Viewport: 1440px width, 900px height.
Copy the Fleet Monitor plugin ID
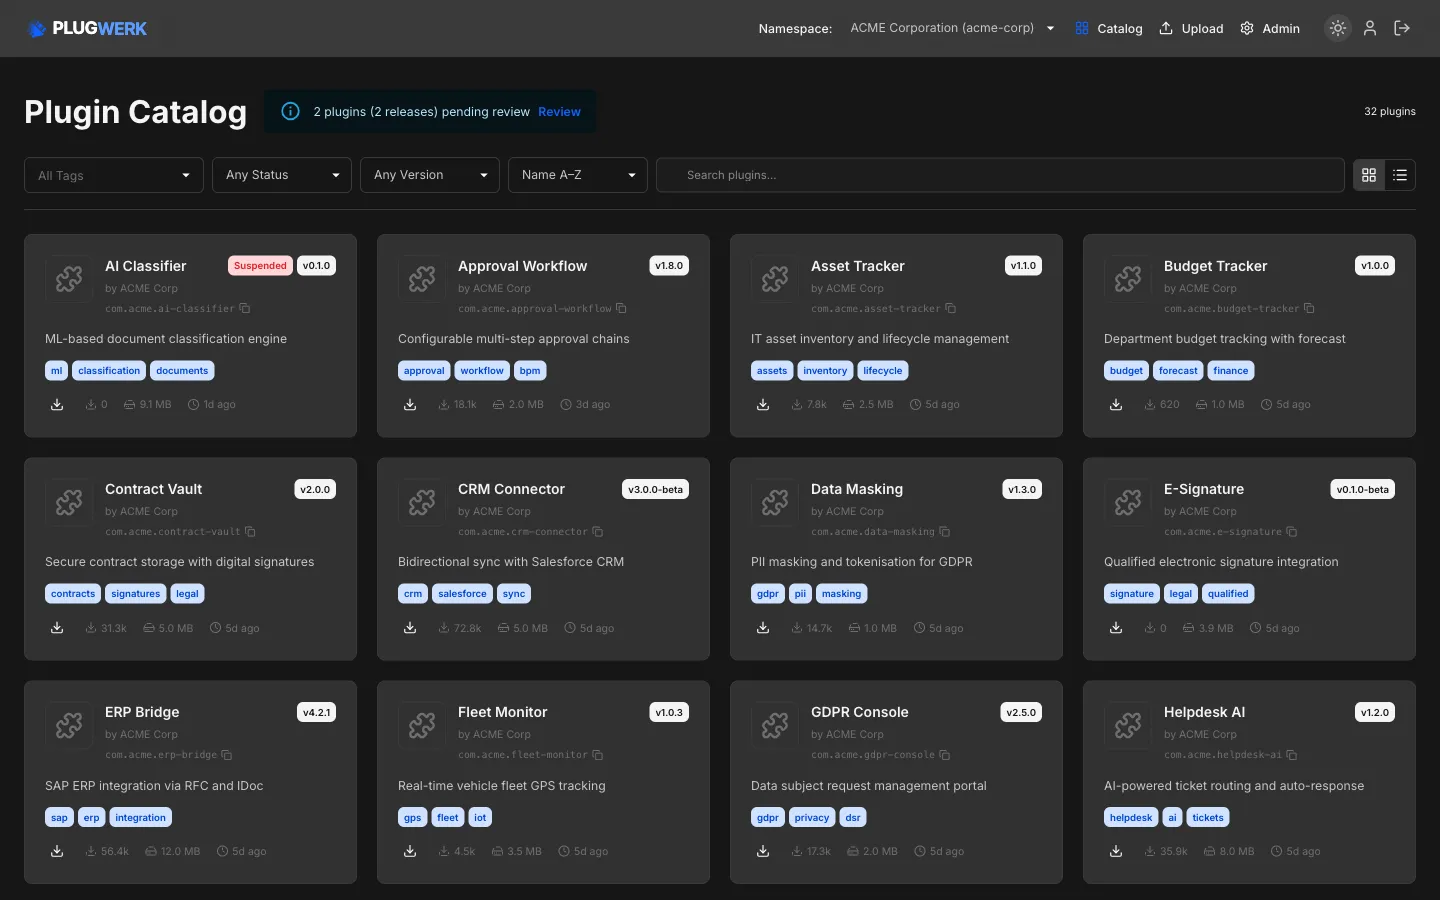pos(598,755)
